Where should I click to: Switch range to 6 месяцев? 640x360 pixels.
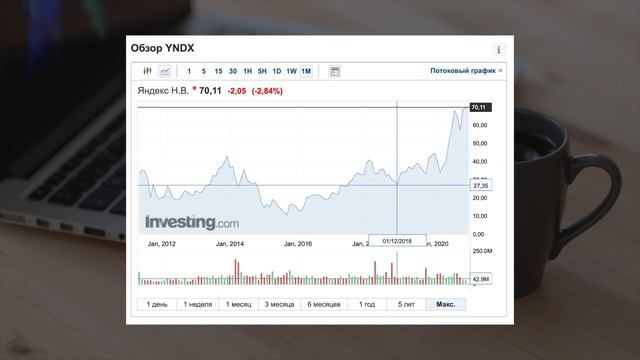click(x=324, y=304)
